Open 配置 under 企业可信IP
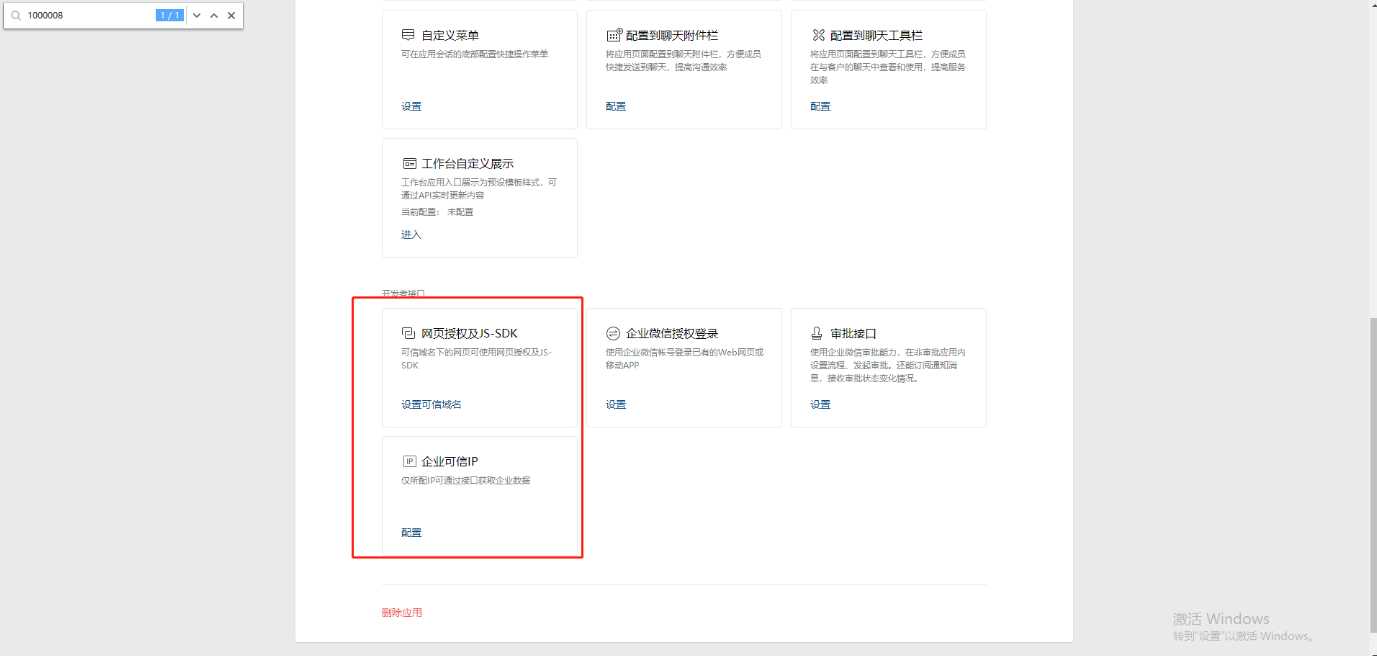This screenshot has height=656, width=1377. click(411, 532)
